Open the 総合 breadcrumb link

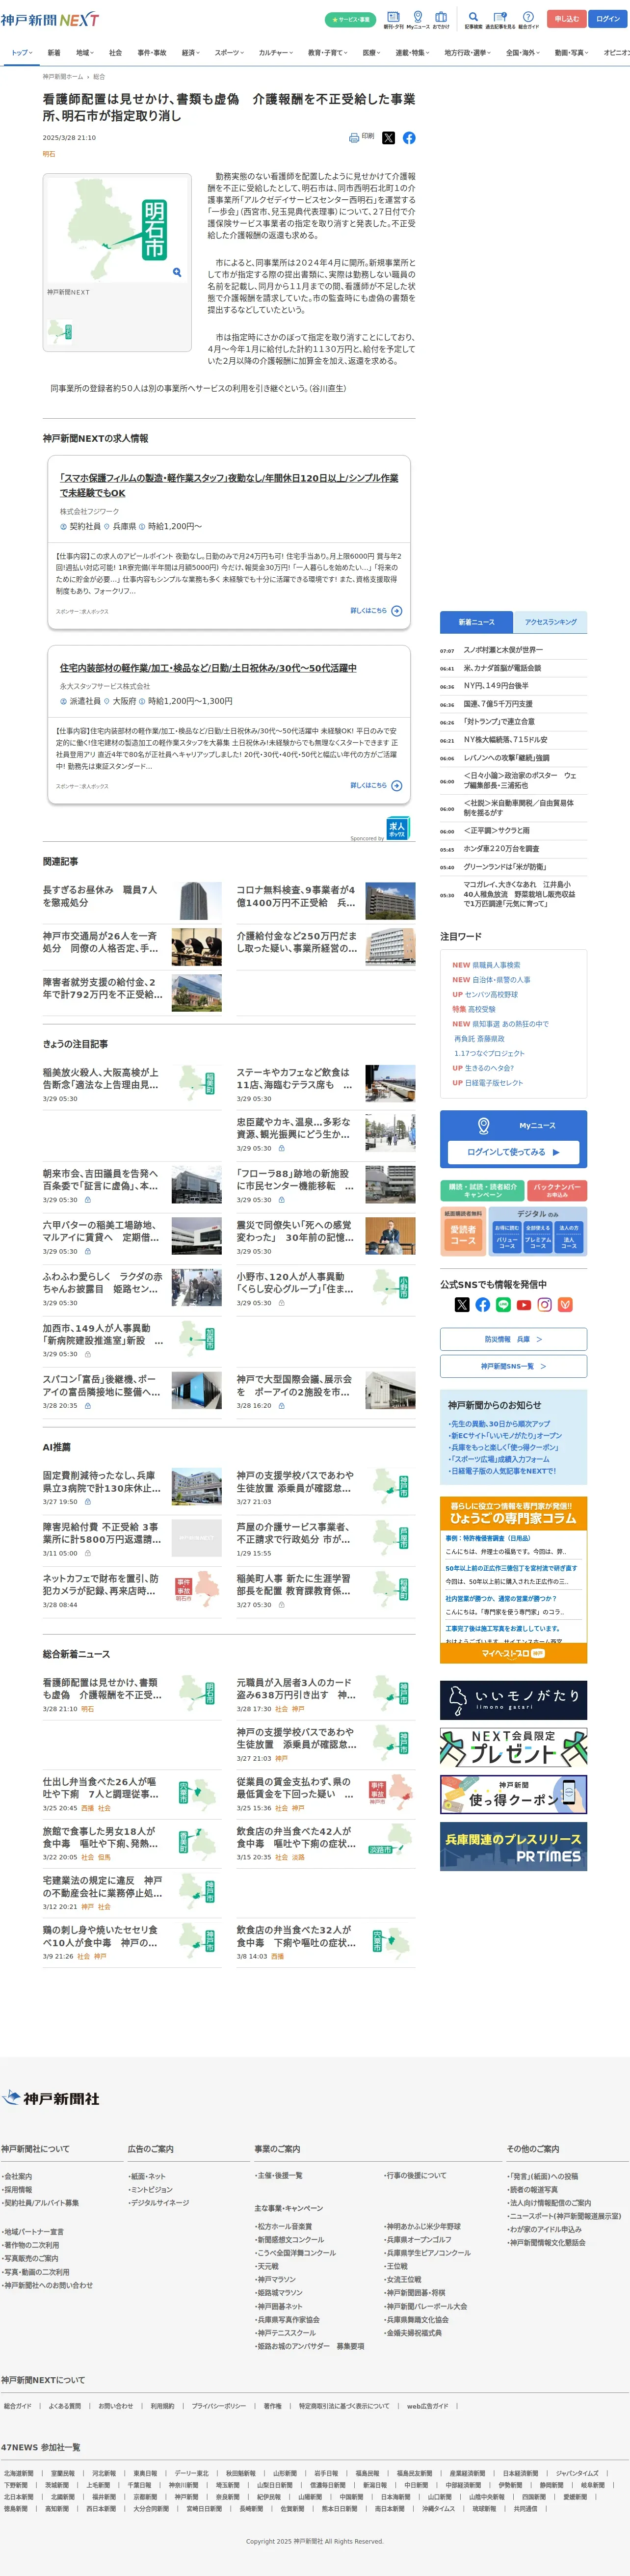click(99, 77)
